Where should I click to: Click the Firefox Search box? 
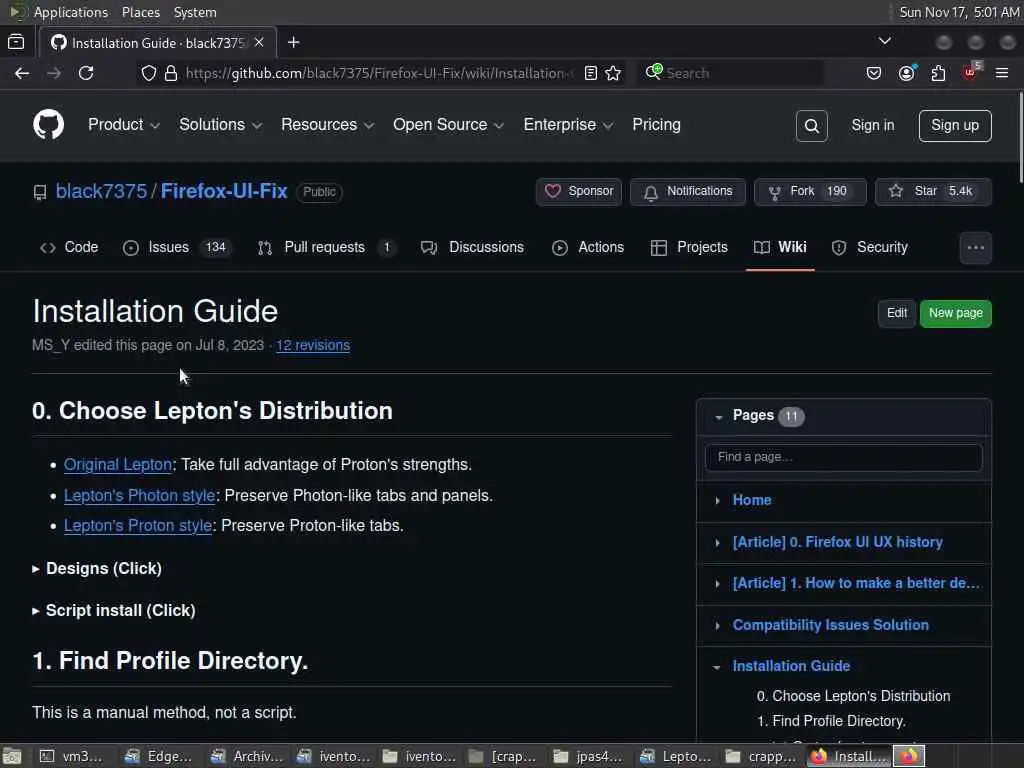point(730,73)
